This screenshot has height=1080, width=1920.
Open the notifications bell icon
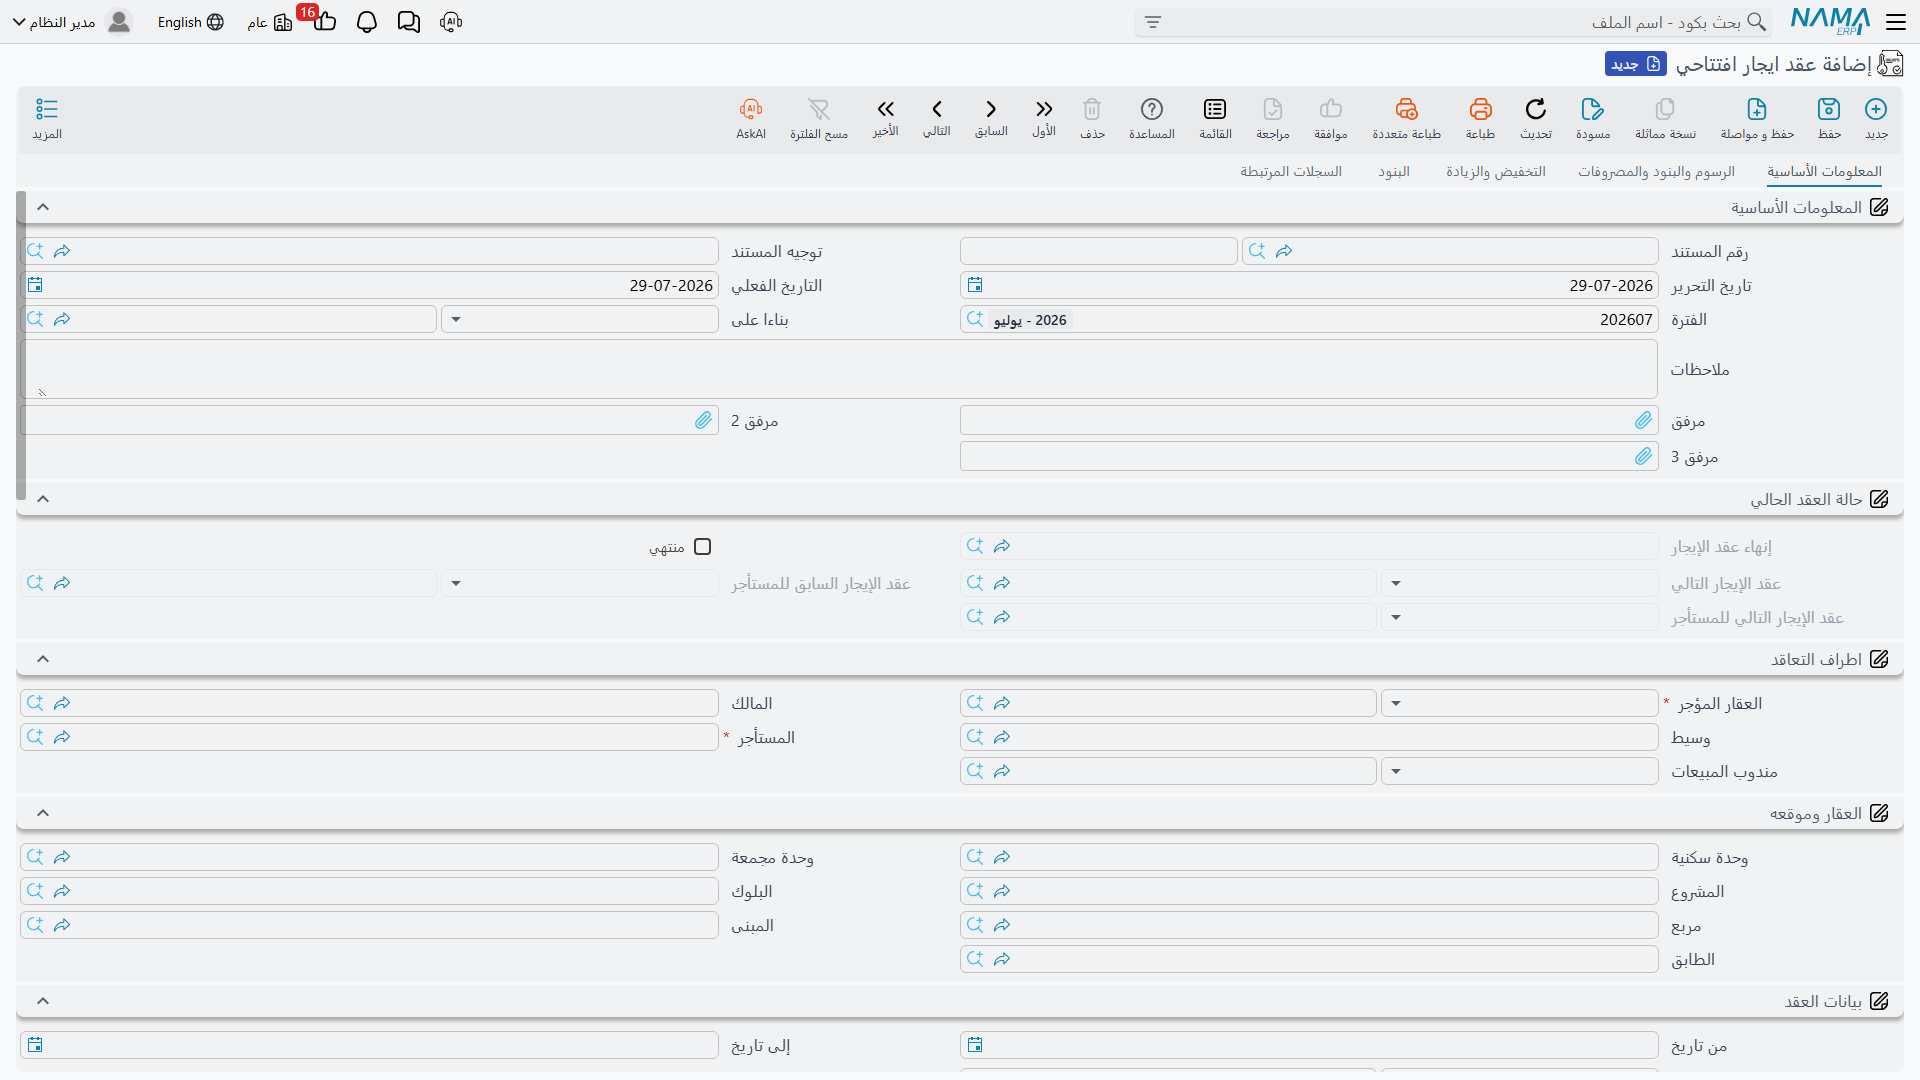367,22
